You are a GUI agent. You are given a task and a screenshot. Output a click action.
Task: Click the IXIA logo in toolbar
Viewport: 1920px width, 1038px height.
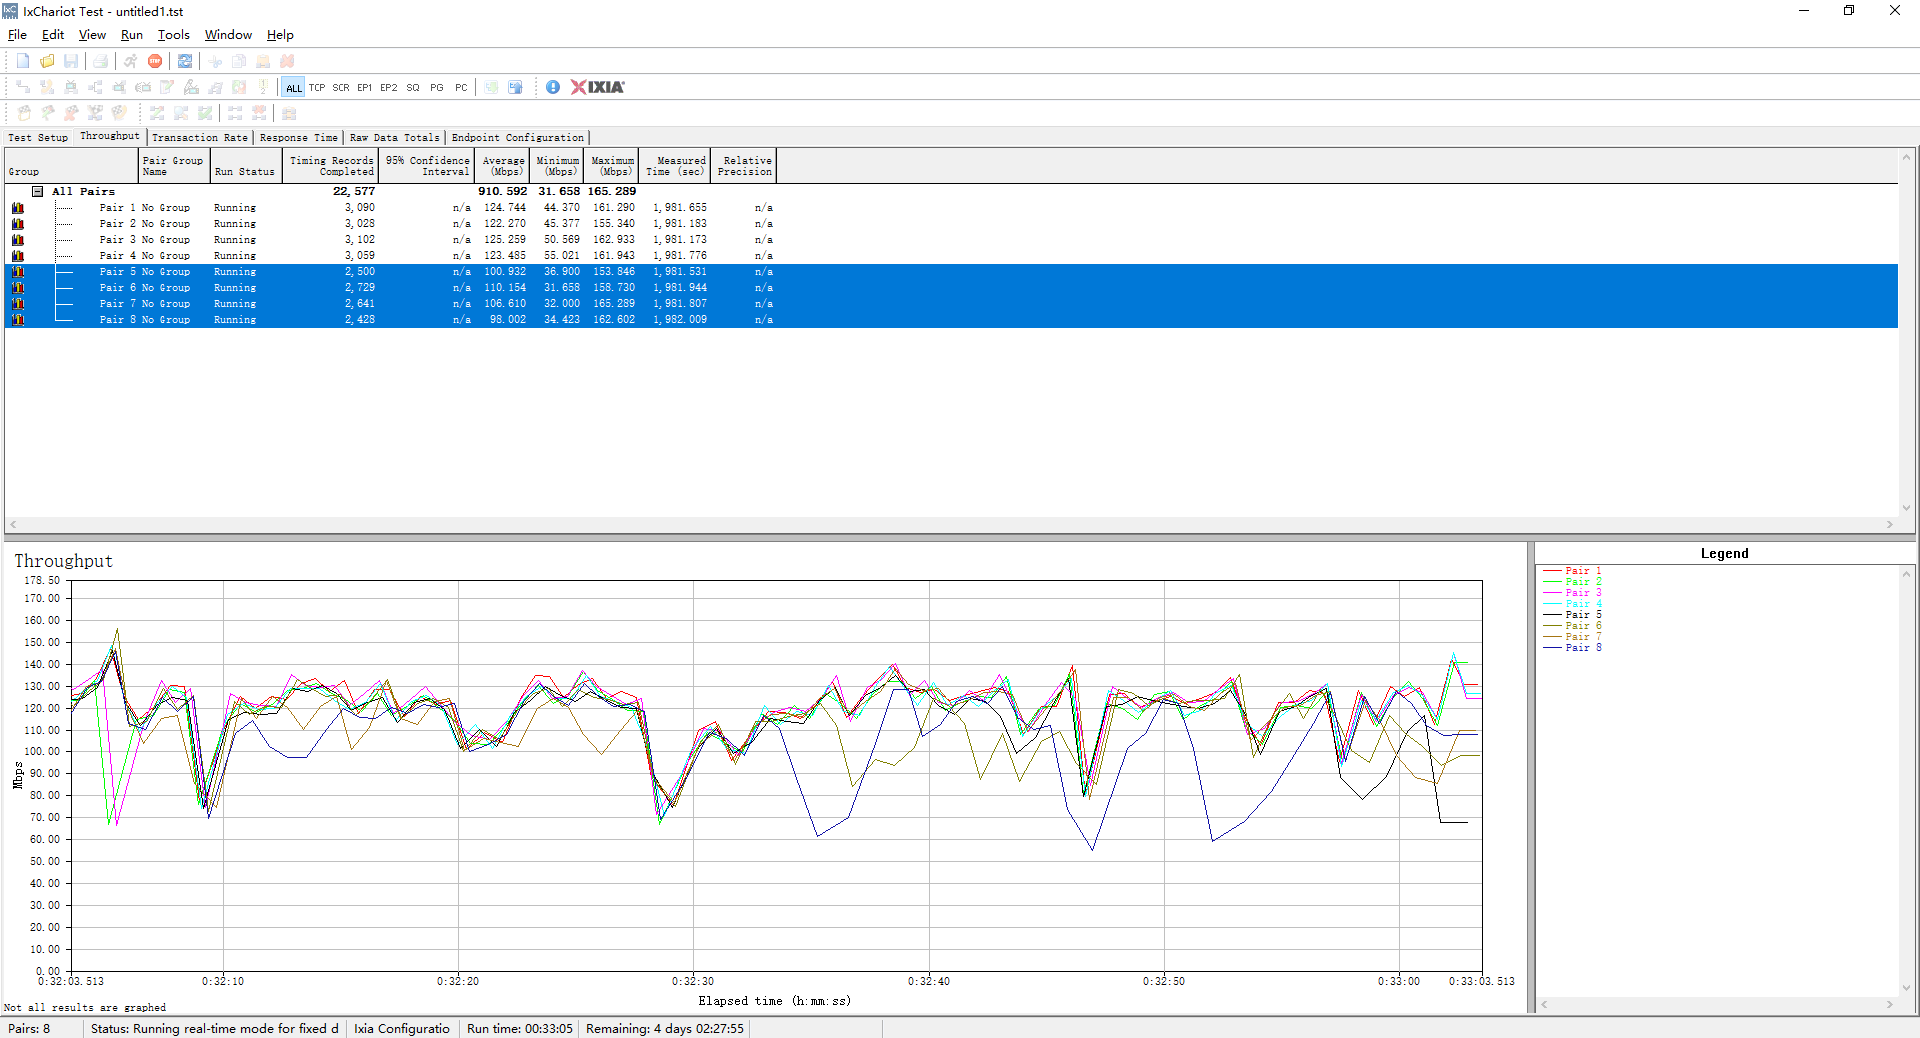click(x=598, y=87)
